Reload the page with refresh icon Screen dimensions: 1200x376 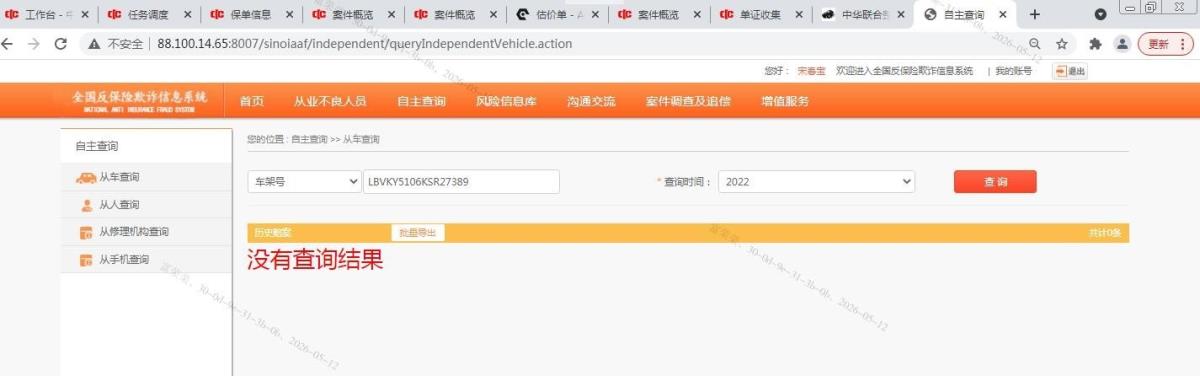click(61, 44)
